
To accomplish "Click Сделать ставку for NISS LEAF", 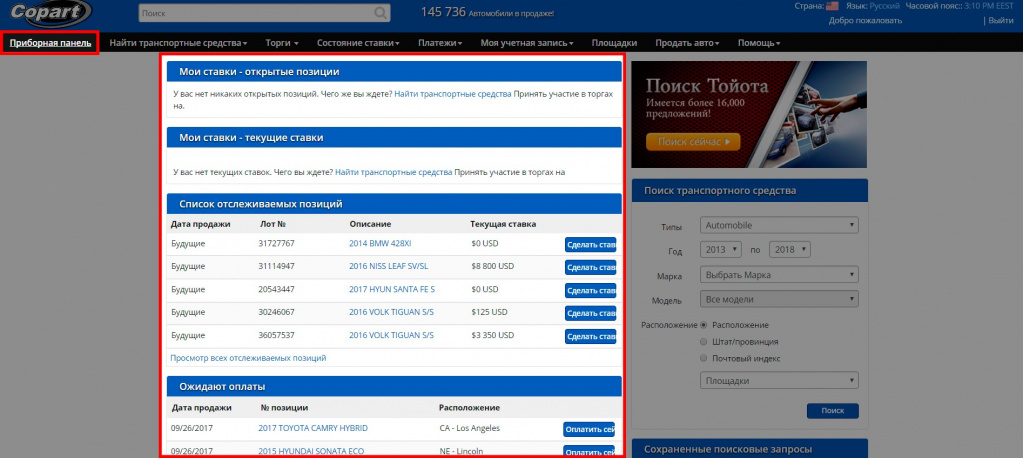I will click(590, 267).
